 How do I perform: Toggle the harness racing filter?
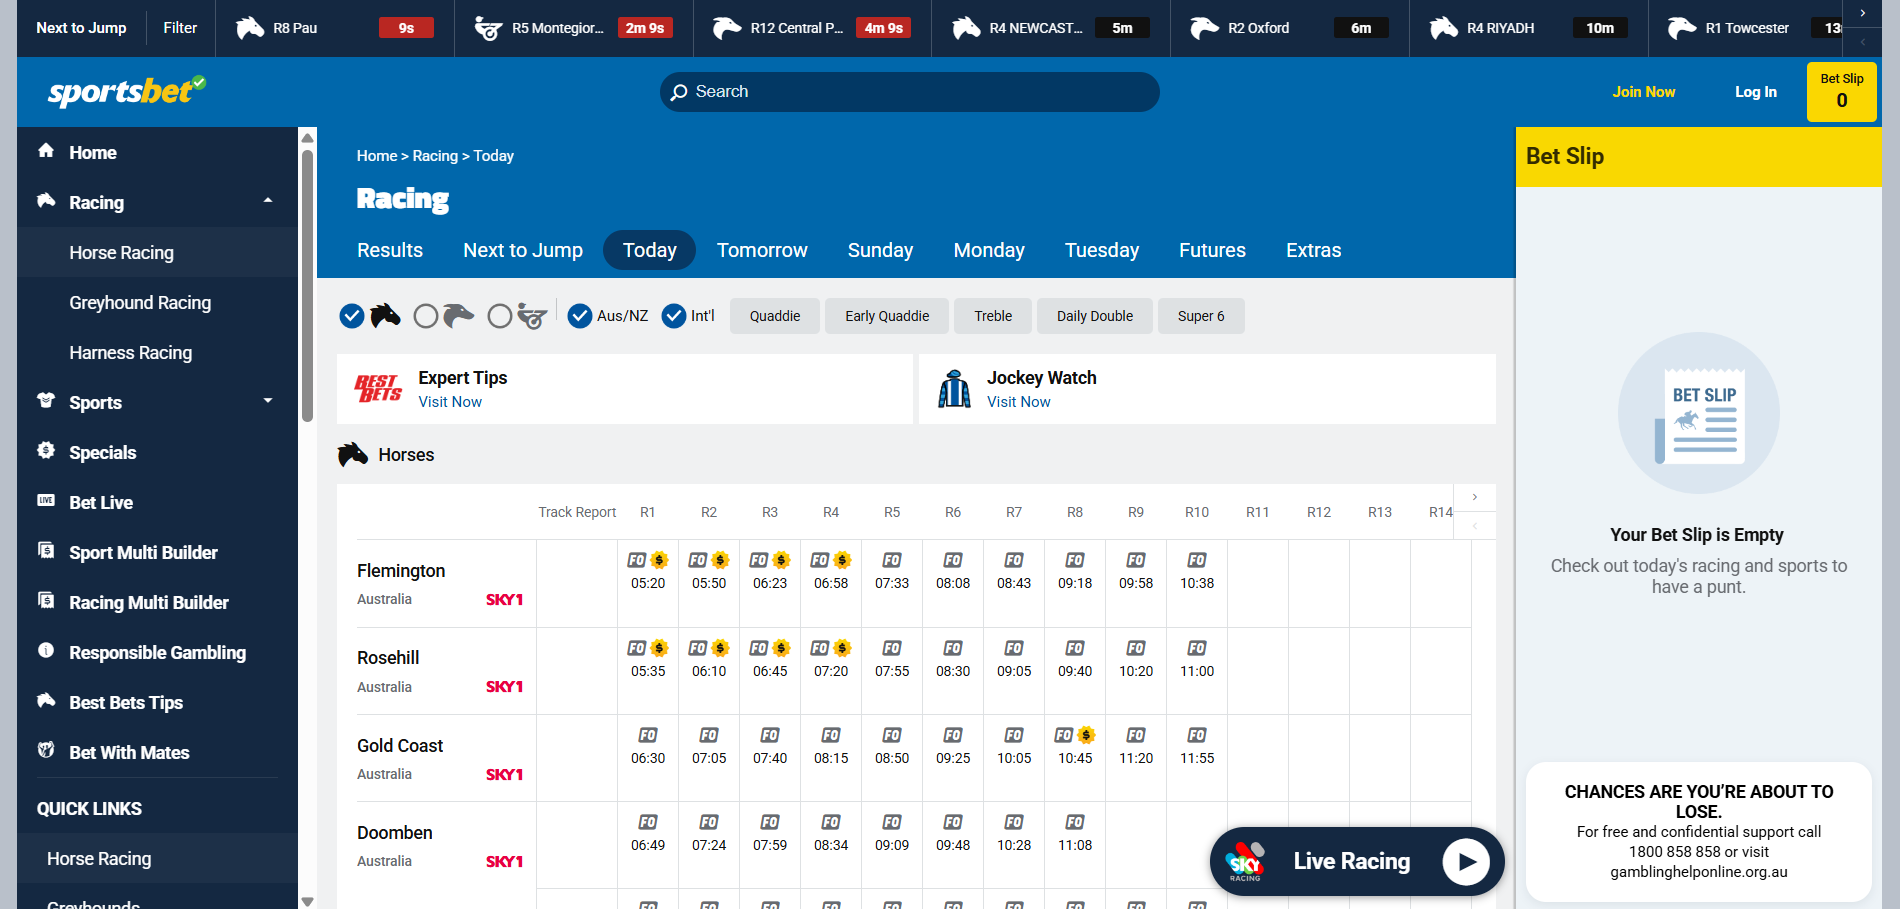(x=500, y=316)
